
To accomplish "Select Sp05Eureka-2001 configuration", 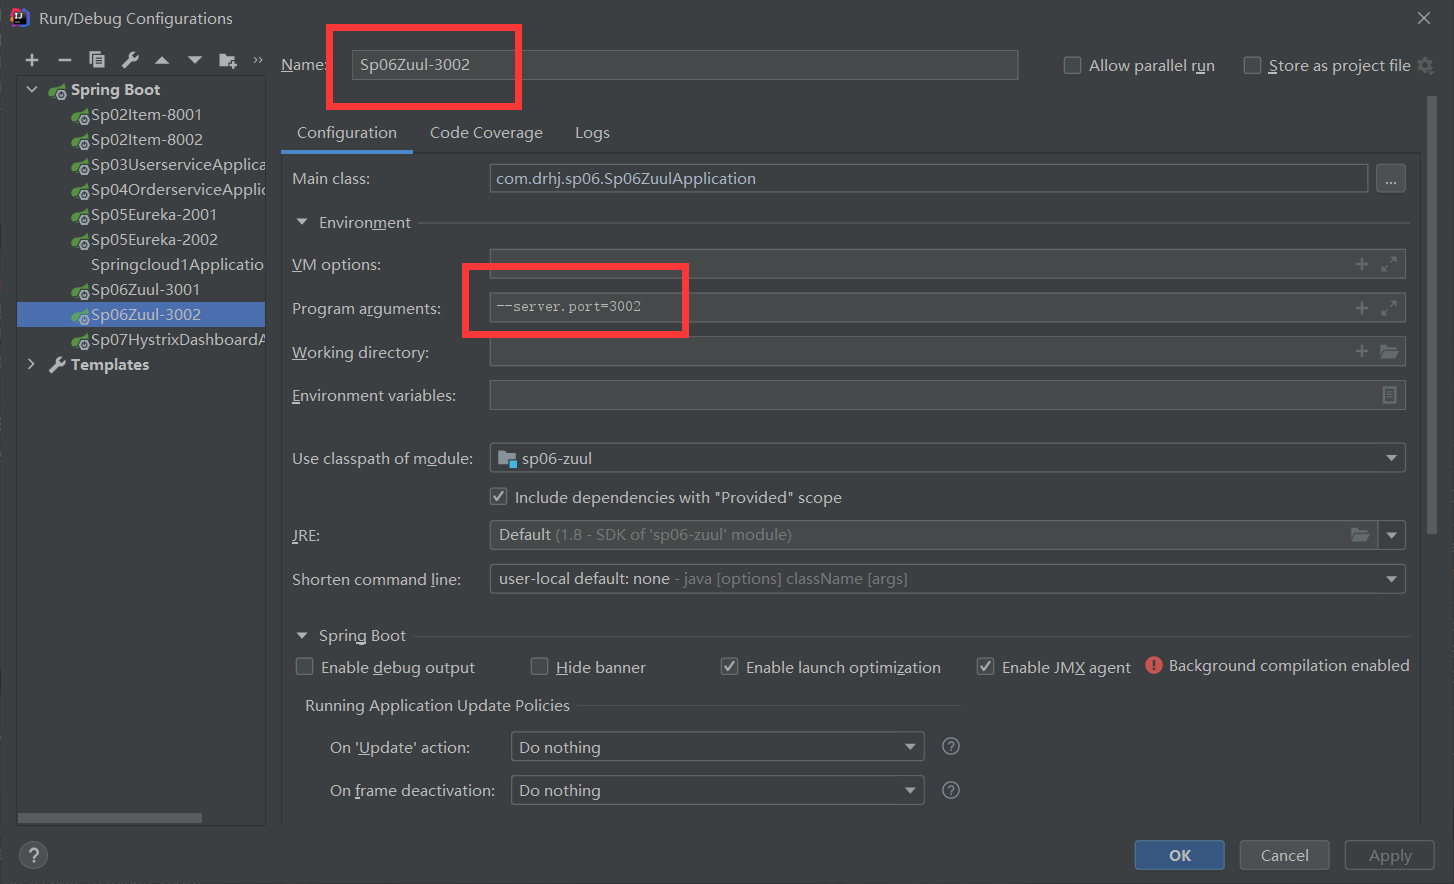I will (153, 214).
